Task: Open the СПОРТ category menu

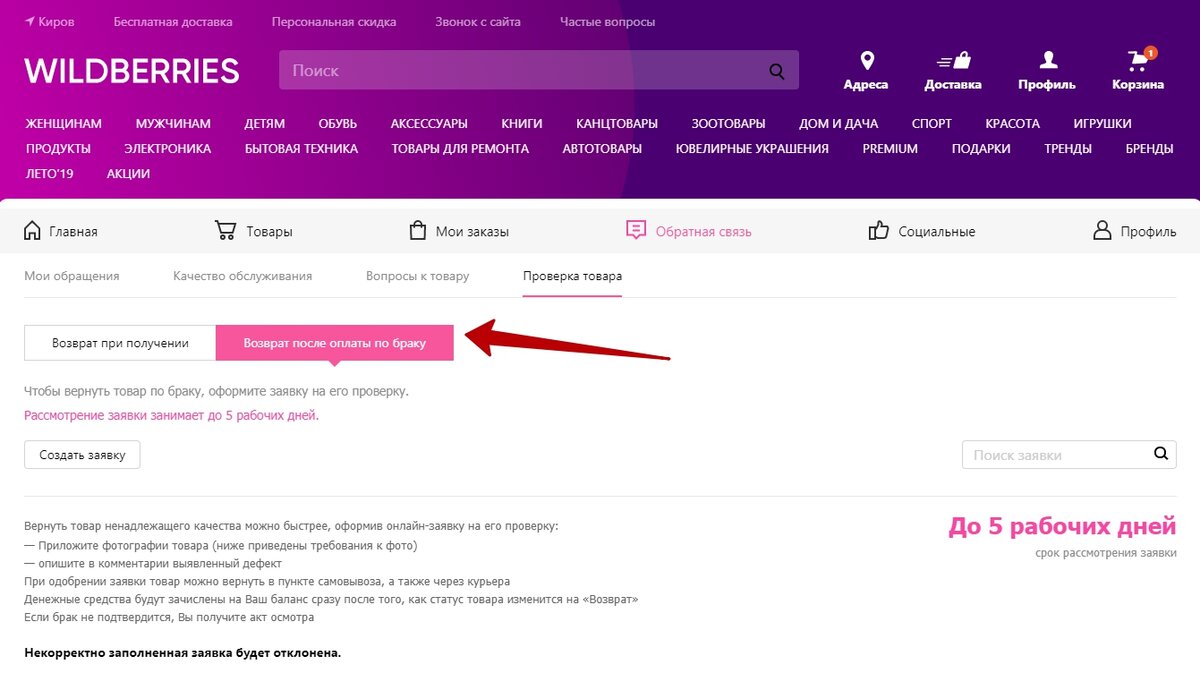Action: (x=931, y=124)
